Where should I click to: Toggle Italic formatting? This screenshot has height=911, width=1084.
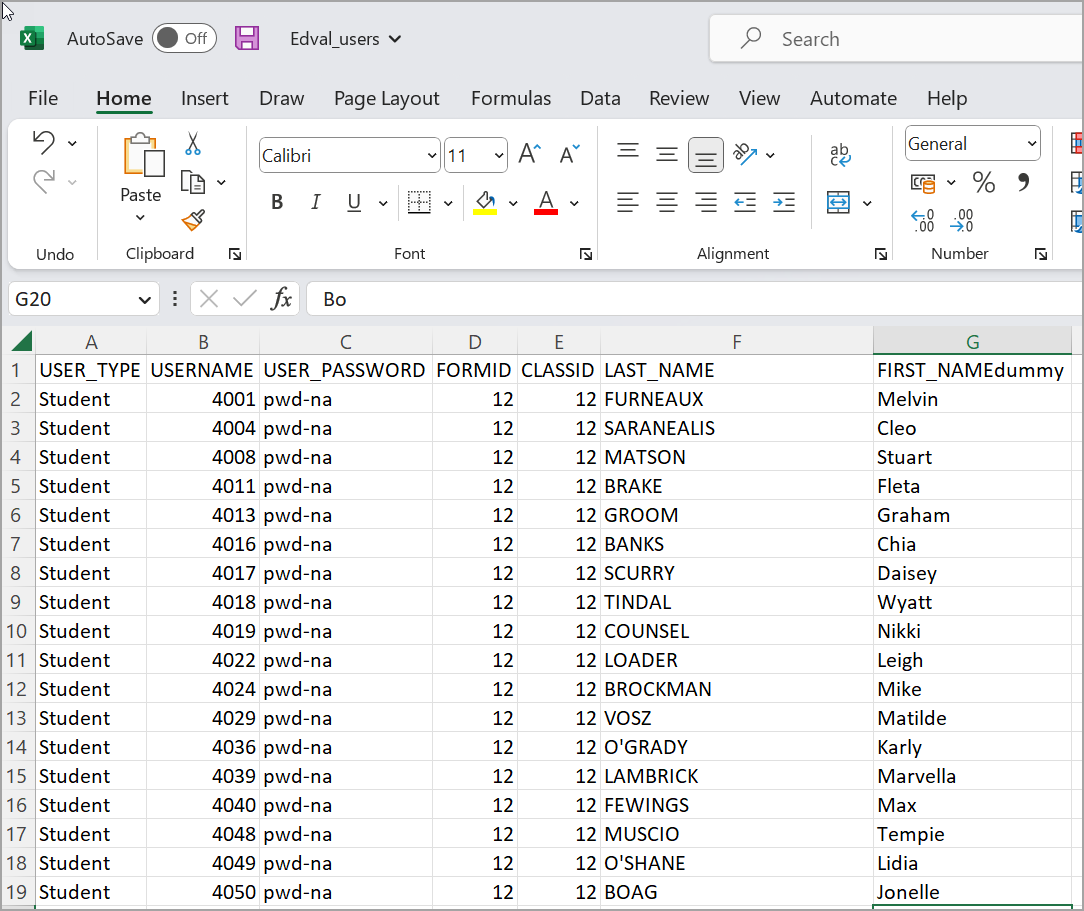tap(315, 203)
